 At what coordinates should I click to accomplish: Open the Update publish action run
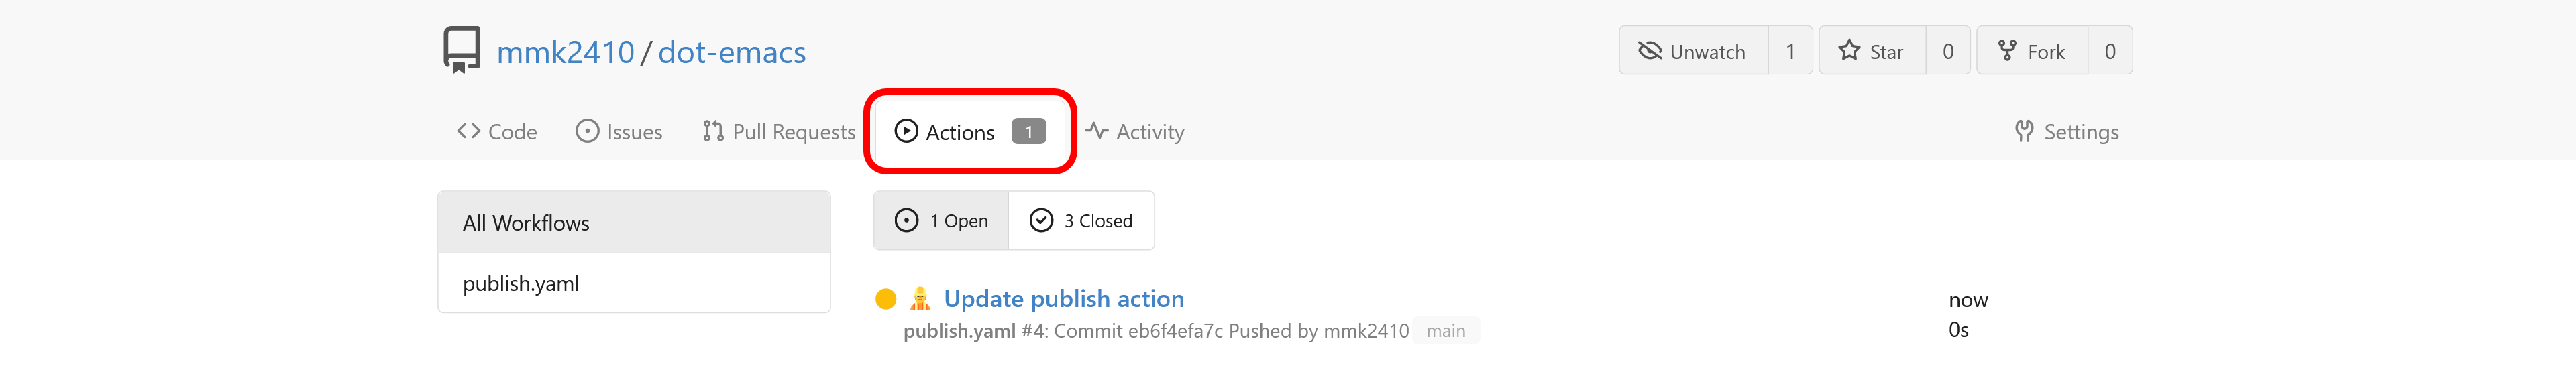[1063, 298]
